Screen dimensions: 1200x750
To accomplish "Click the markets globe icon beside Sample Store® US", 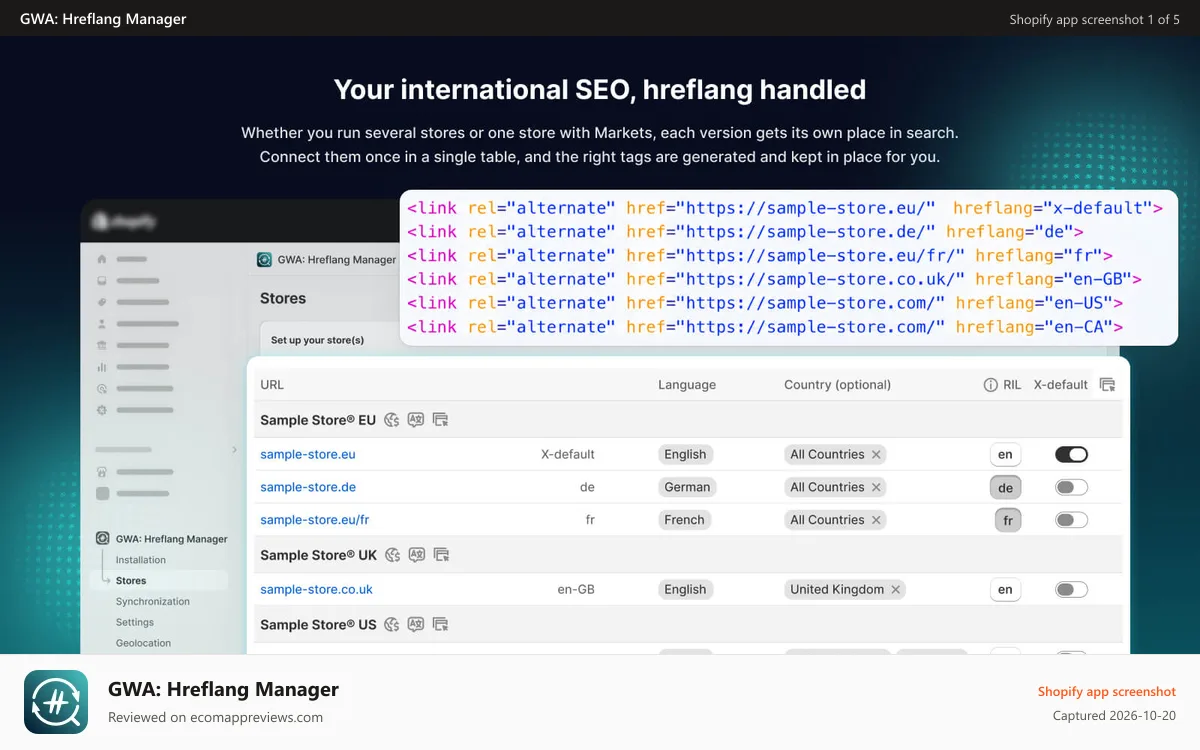I will [393, 625].
